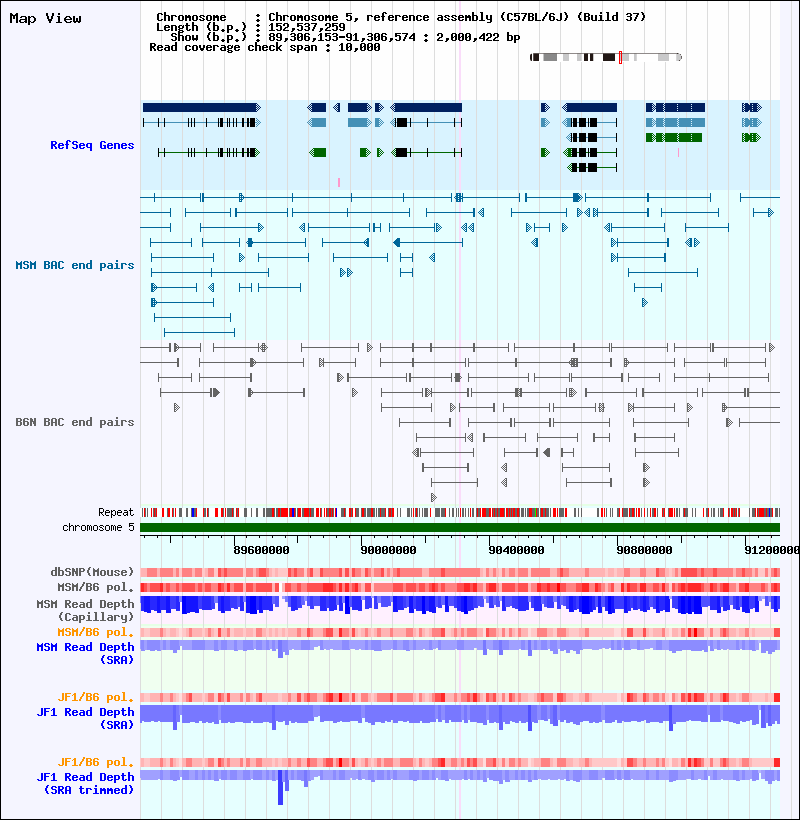
Task: Click the gray MSM/B6 pol. label under dbSNP
Action: click(96, 587)
